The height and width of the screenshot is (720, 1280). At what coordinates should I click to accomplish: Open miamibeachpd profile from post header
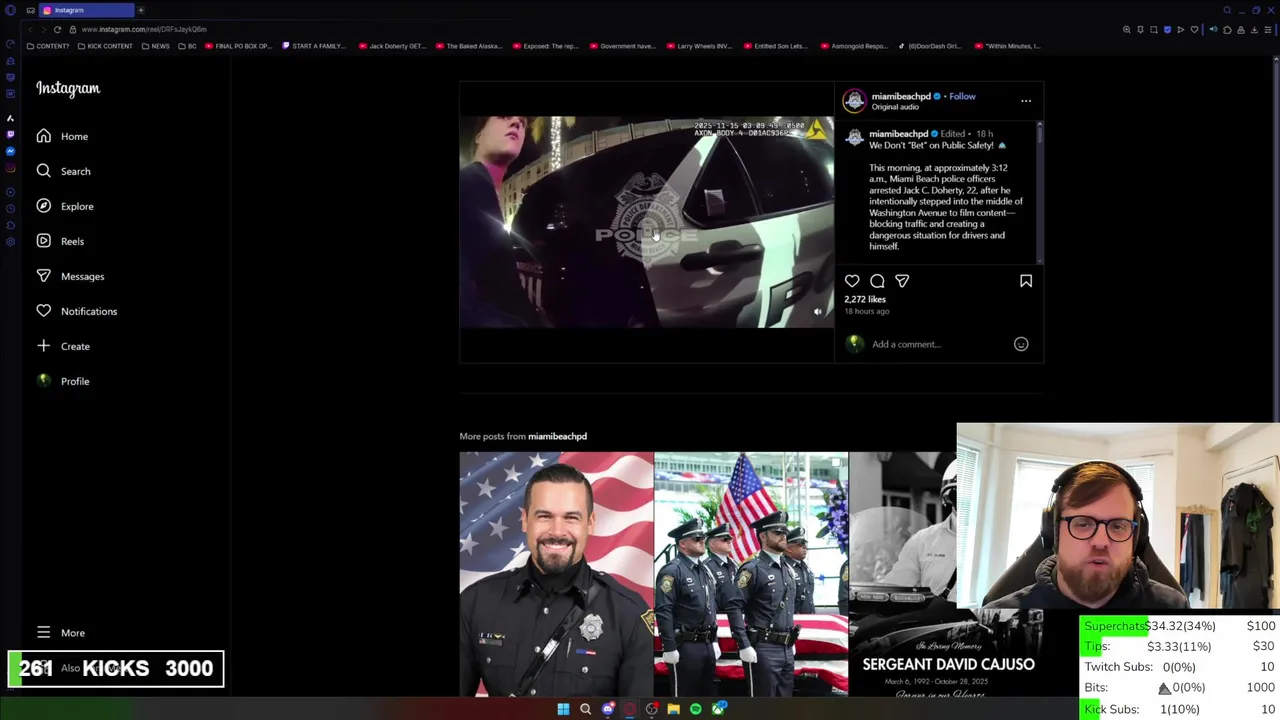[901, 96]
